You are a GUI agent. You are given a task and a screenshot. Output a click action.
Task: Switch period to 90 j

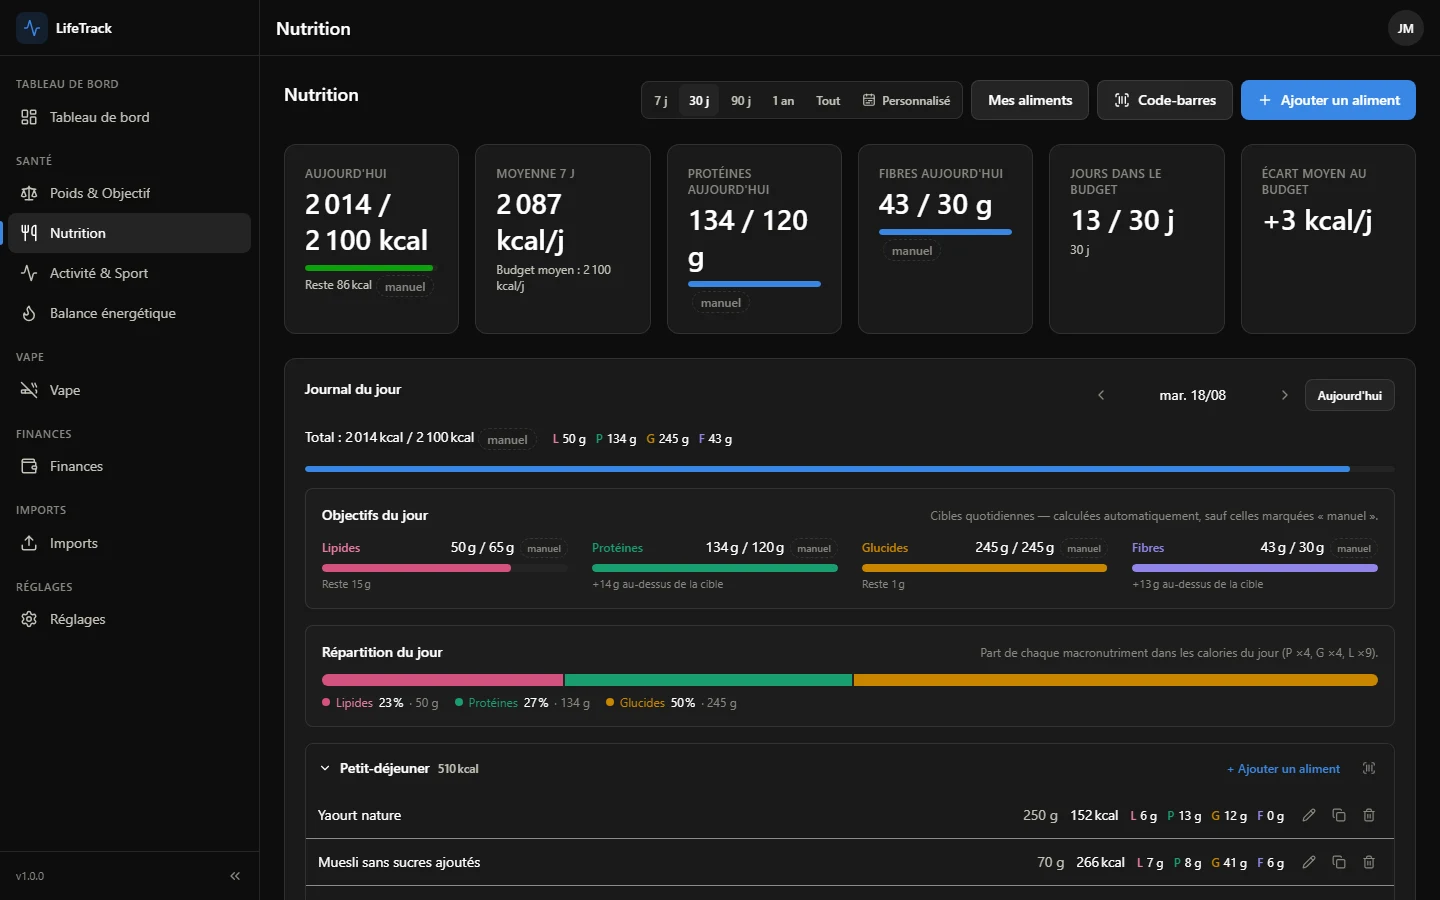[x=741, y=101]
